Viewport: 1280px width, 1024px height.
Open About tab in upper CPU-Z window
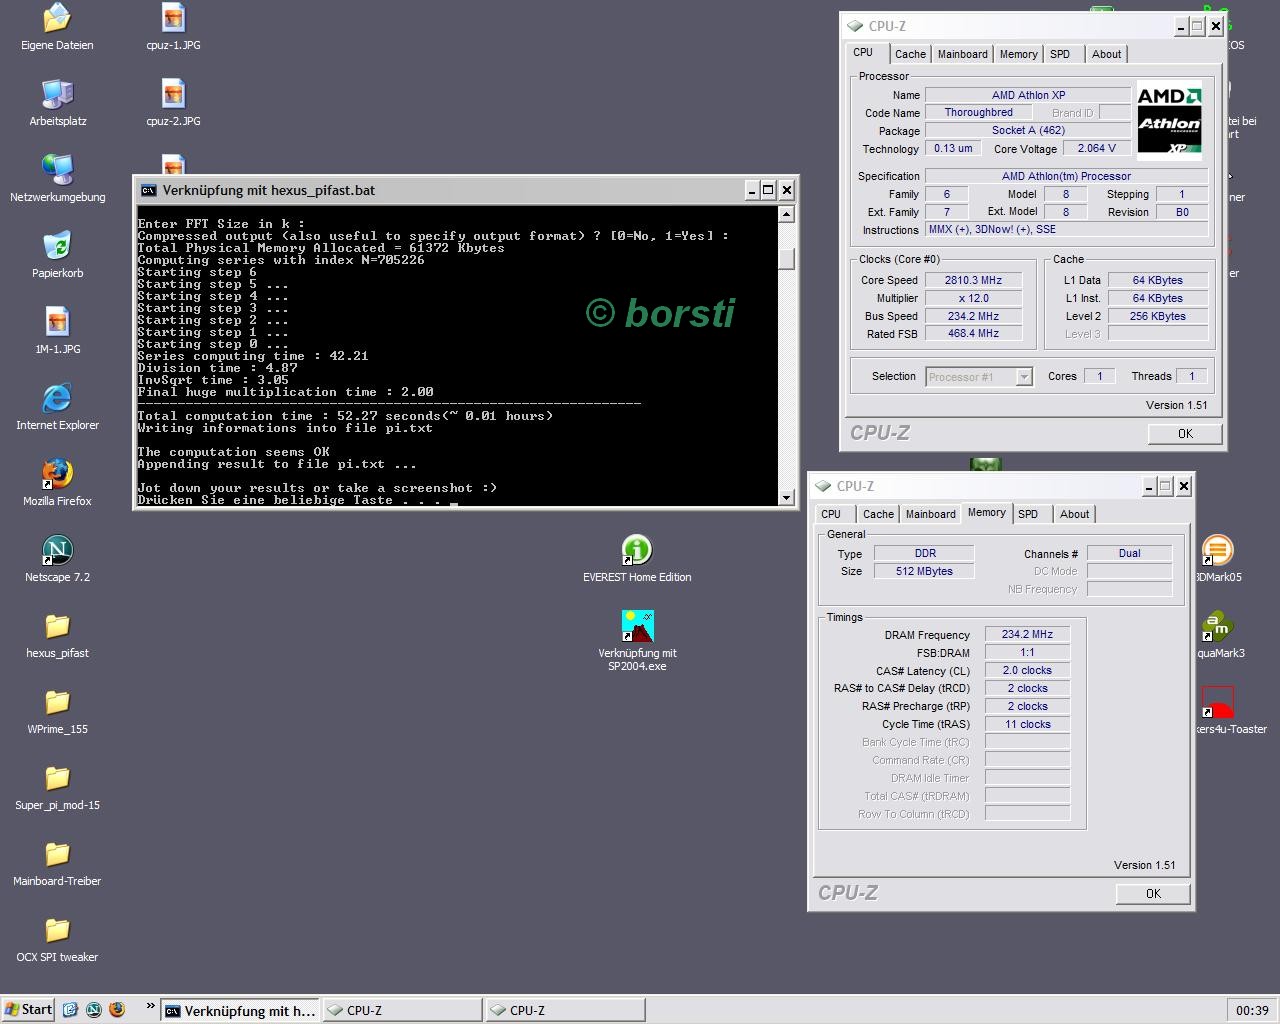tap(1106, 54)
